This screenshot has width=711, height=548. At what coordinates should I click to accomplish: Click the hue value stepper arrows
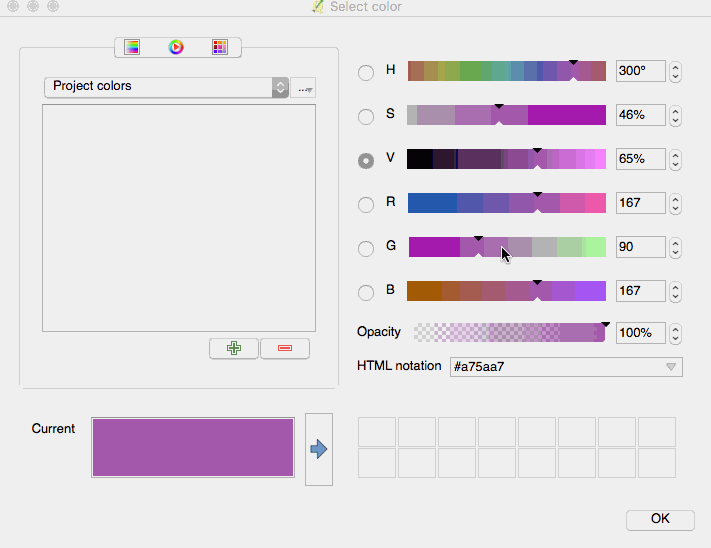tap(676, 72)
